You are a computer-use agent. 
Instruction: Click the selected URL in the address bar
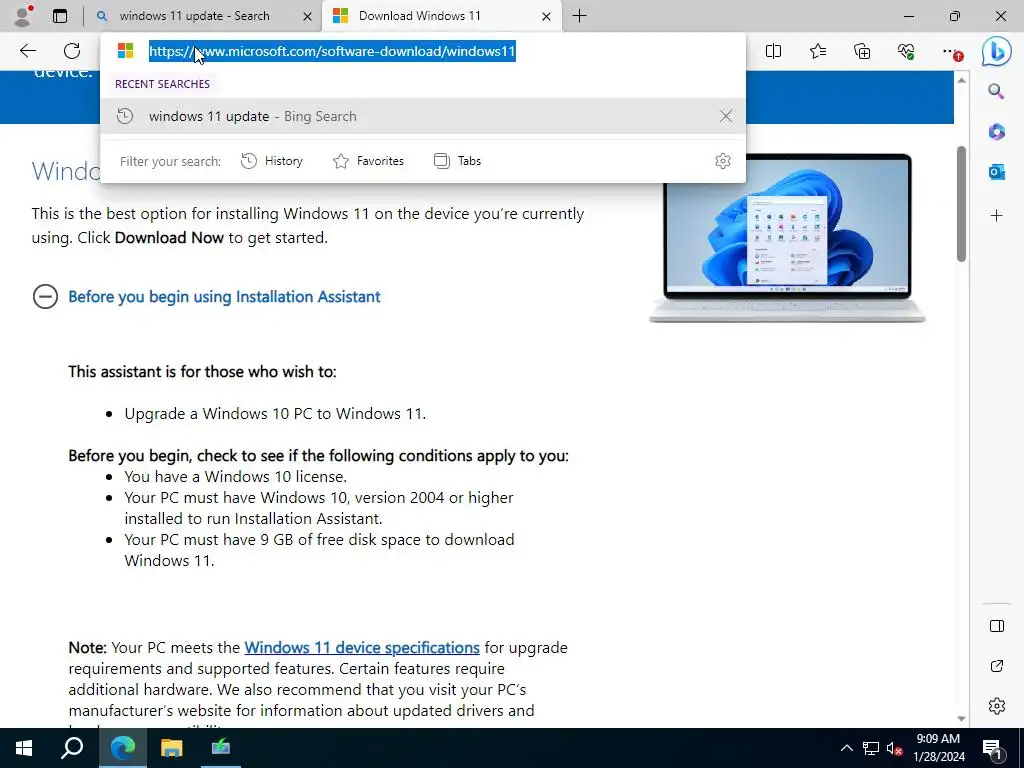pos(332,51)
